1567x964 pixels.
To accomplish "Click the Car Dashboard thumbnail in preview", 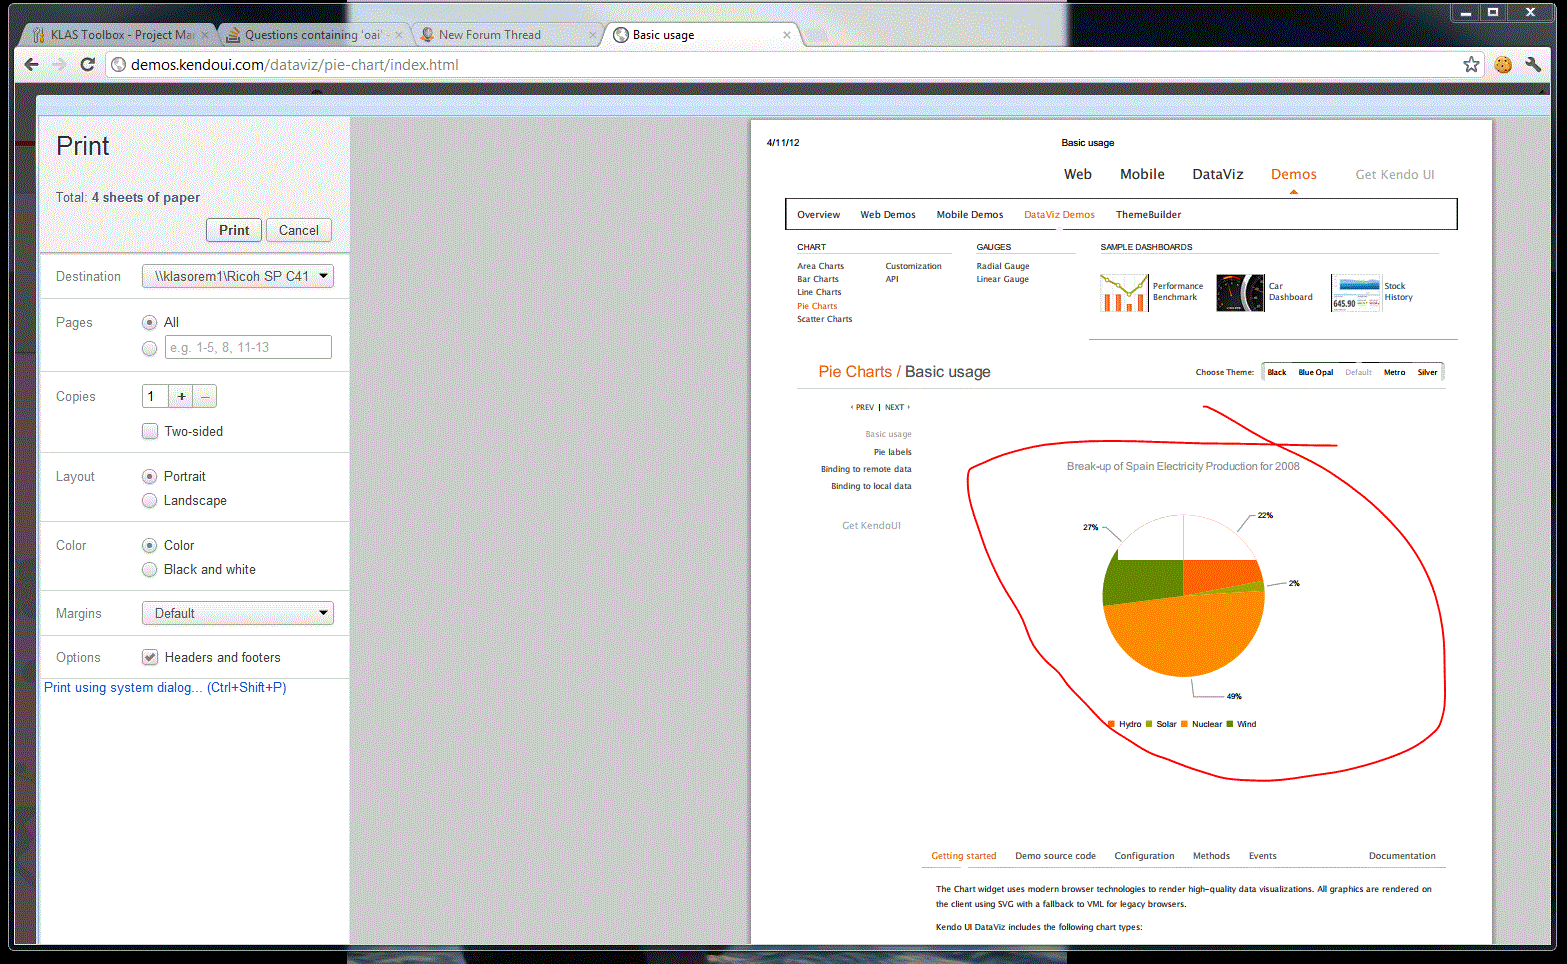I will 1241,293.
